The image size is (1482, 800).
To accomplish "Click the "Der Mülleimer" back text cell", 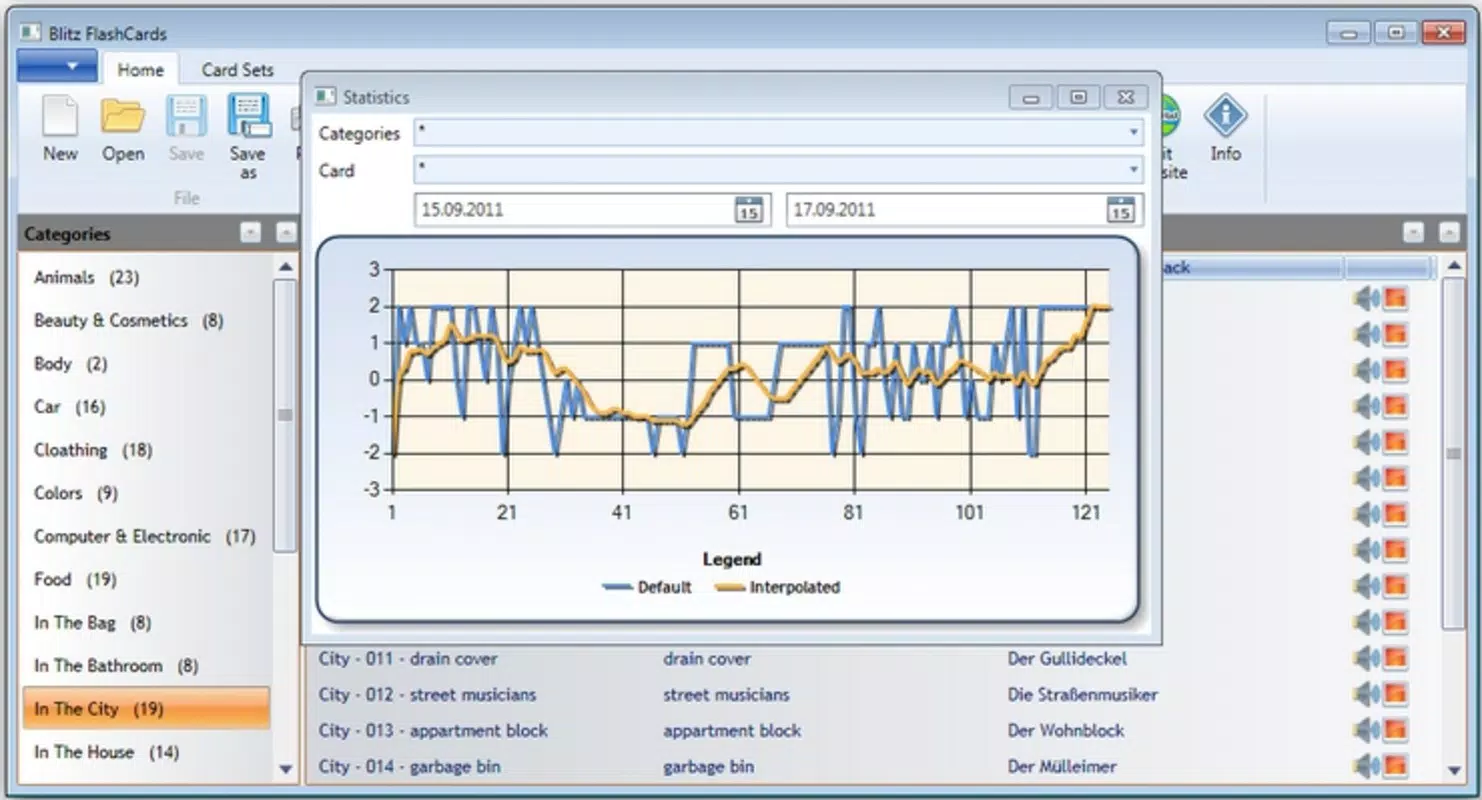I will 1062,766.
